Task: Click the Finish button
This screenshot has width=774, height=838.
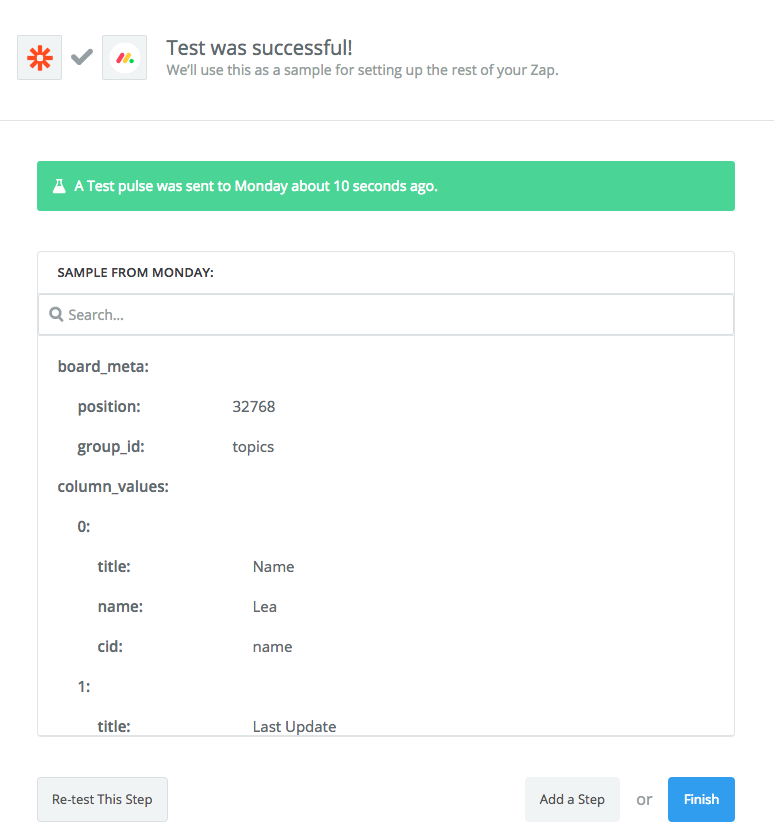Action: point(701,800)
